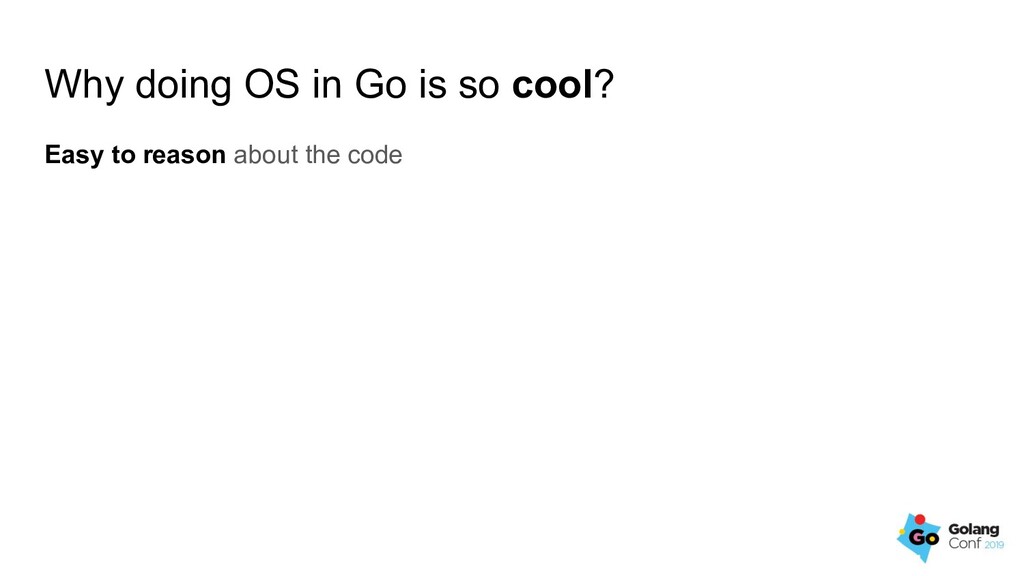Screen dimensions: 1024x576
Task: Click the pink center of the logo's G
Action: tap(916, 537)
